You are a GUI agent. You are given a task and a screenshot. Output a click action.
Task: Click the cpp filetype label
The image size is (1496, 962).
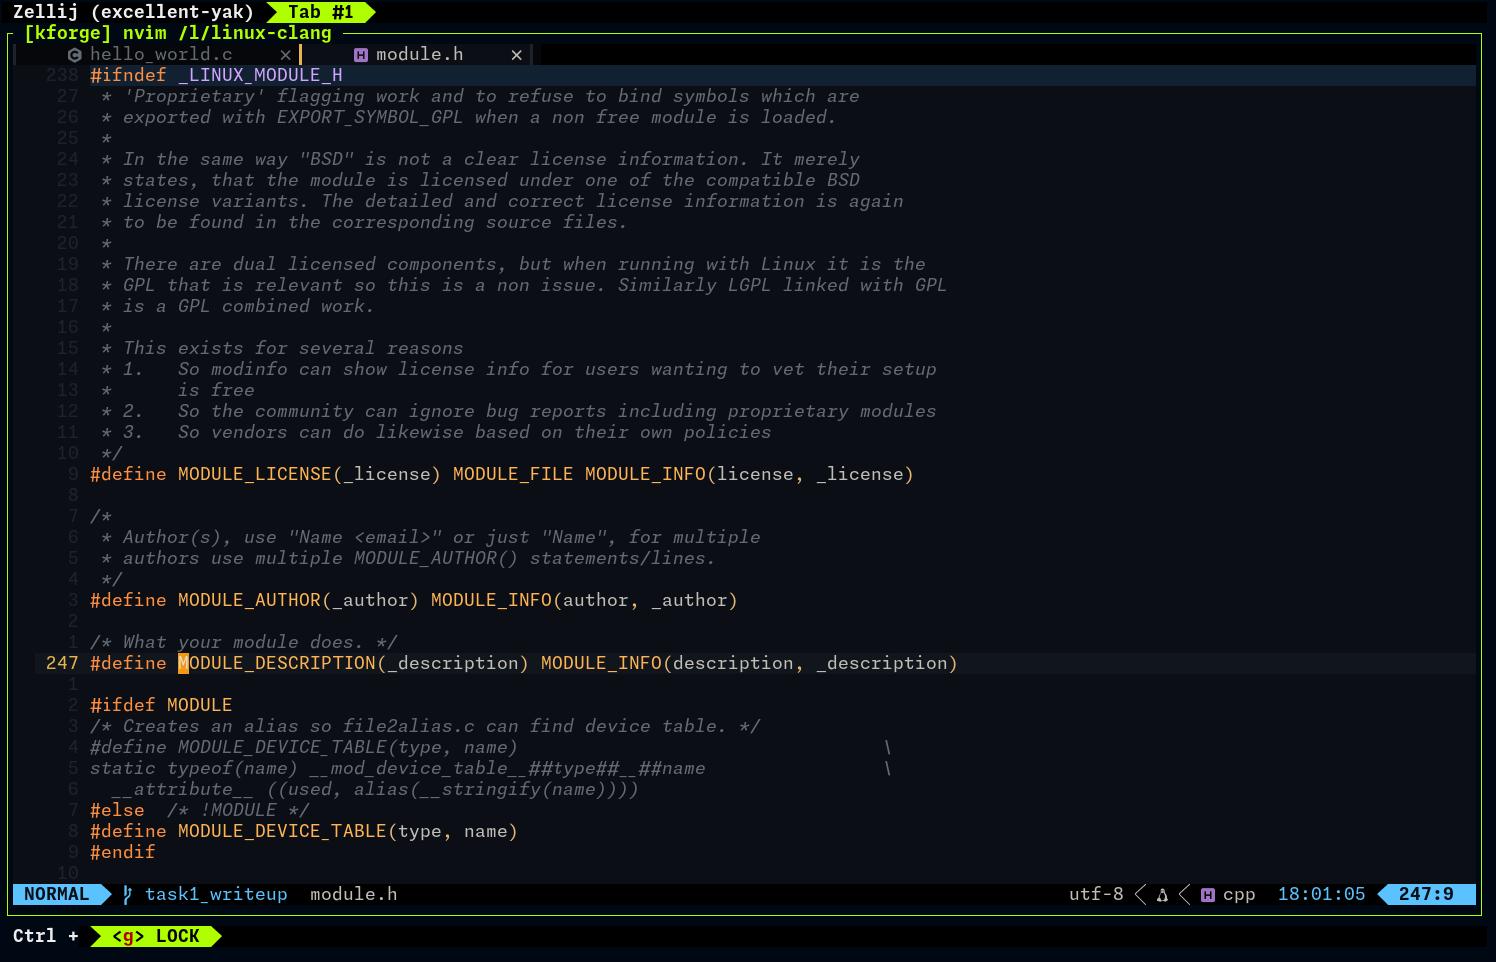[x=1239, y=895]
